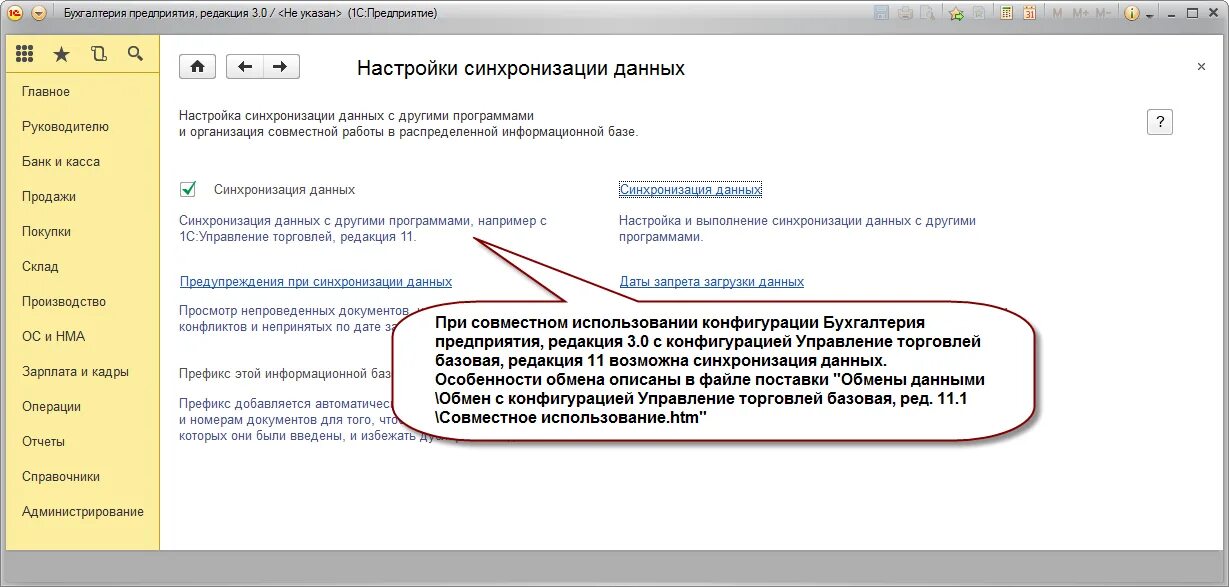Open calendar icon in title bar
Viewport: 1229px width, 587px height.
click(1029, 13)
